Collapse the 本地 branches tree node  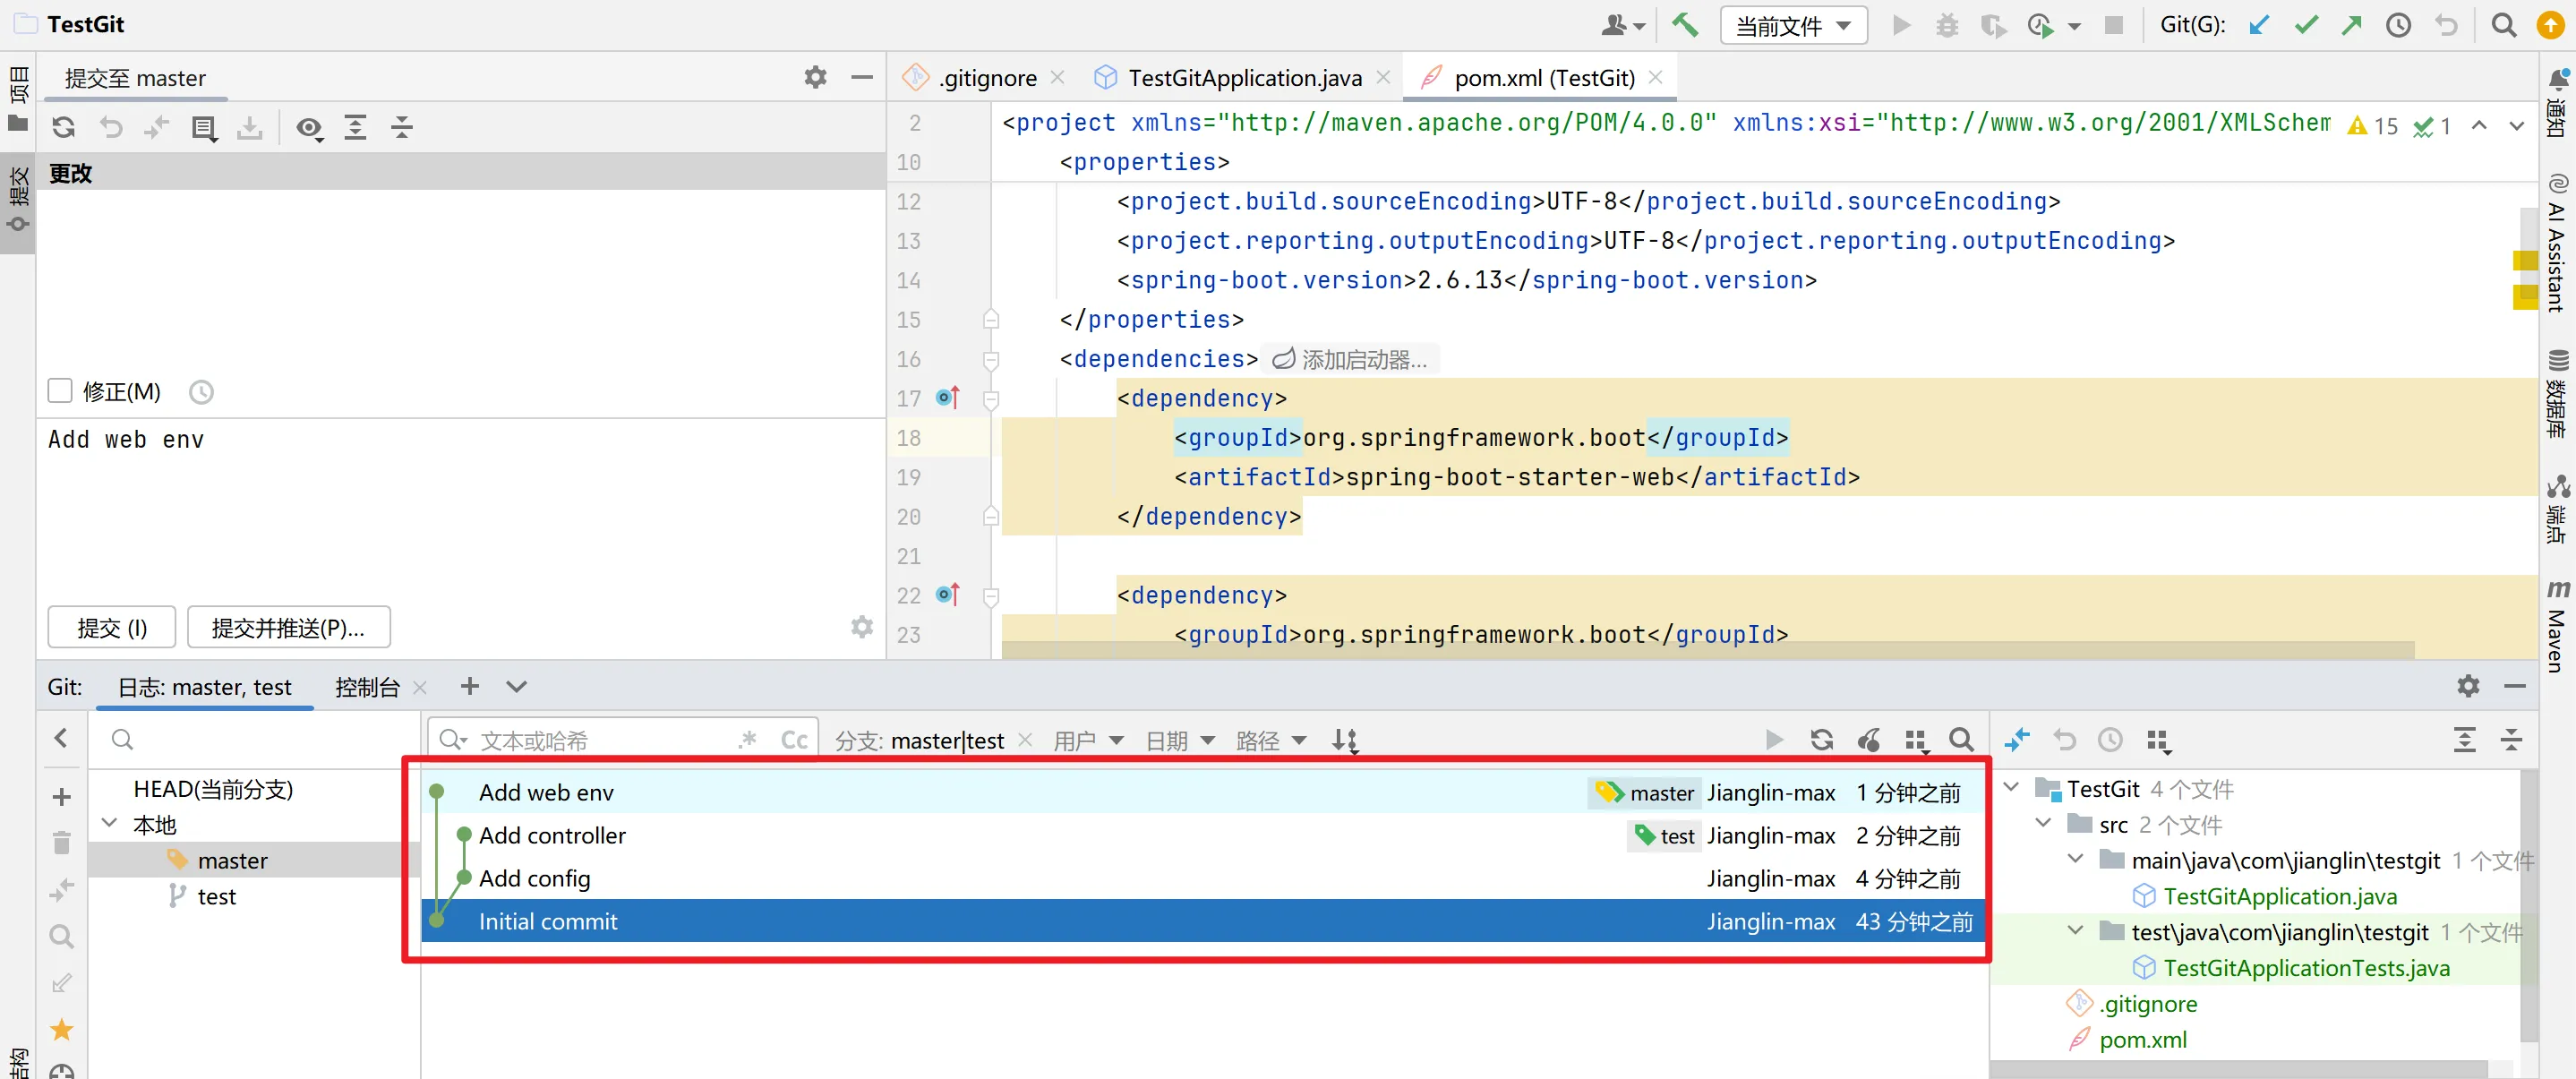tap(109, 824)
